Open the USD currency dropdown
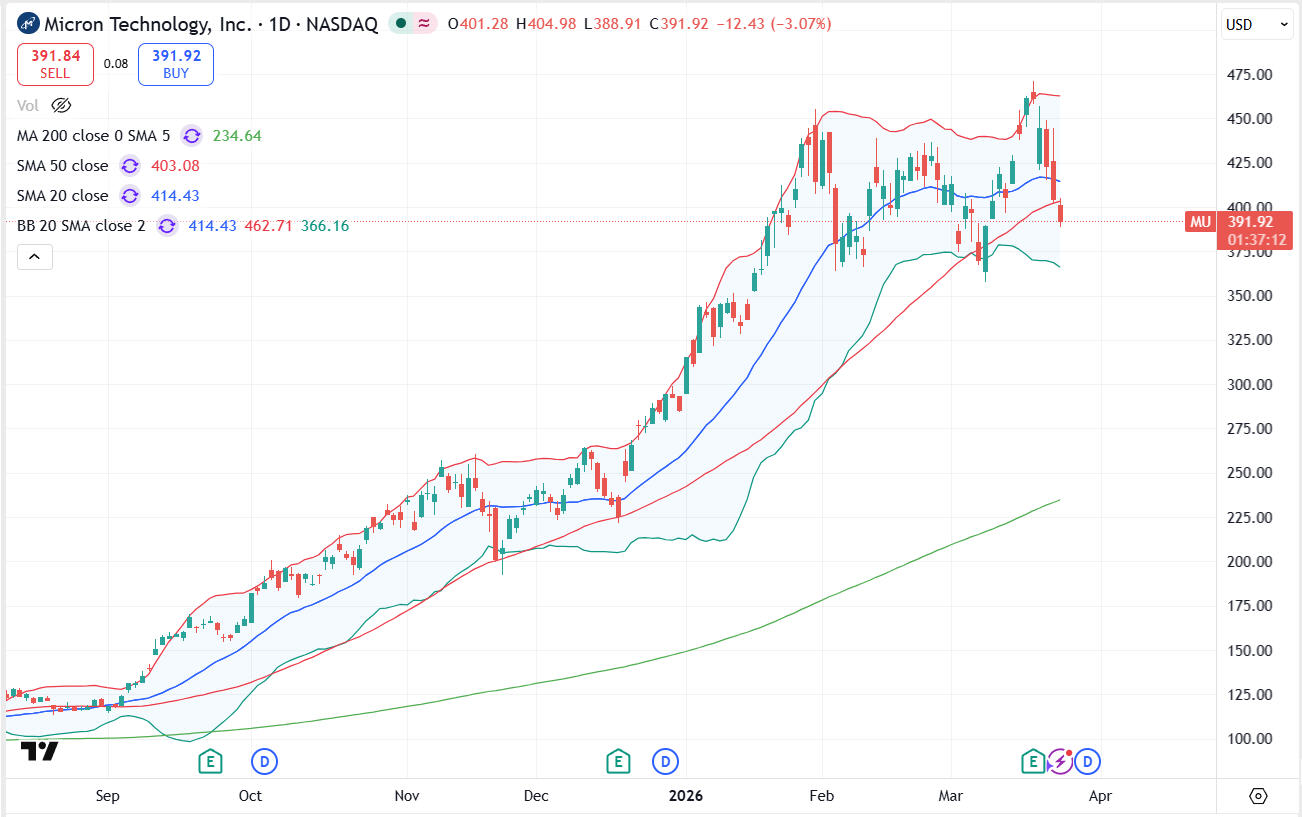 click(1256, 25)
